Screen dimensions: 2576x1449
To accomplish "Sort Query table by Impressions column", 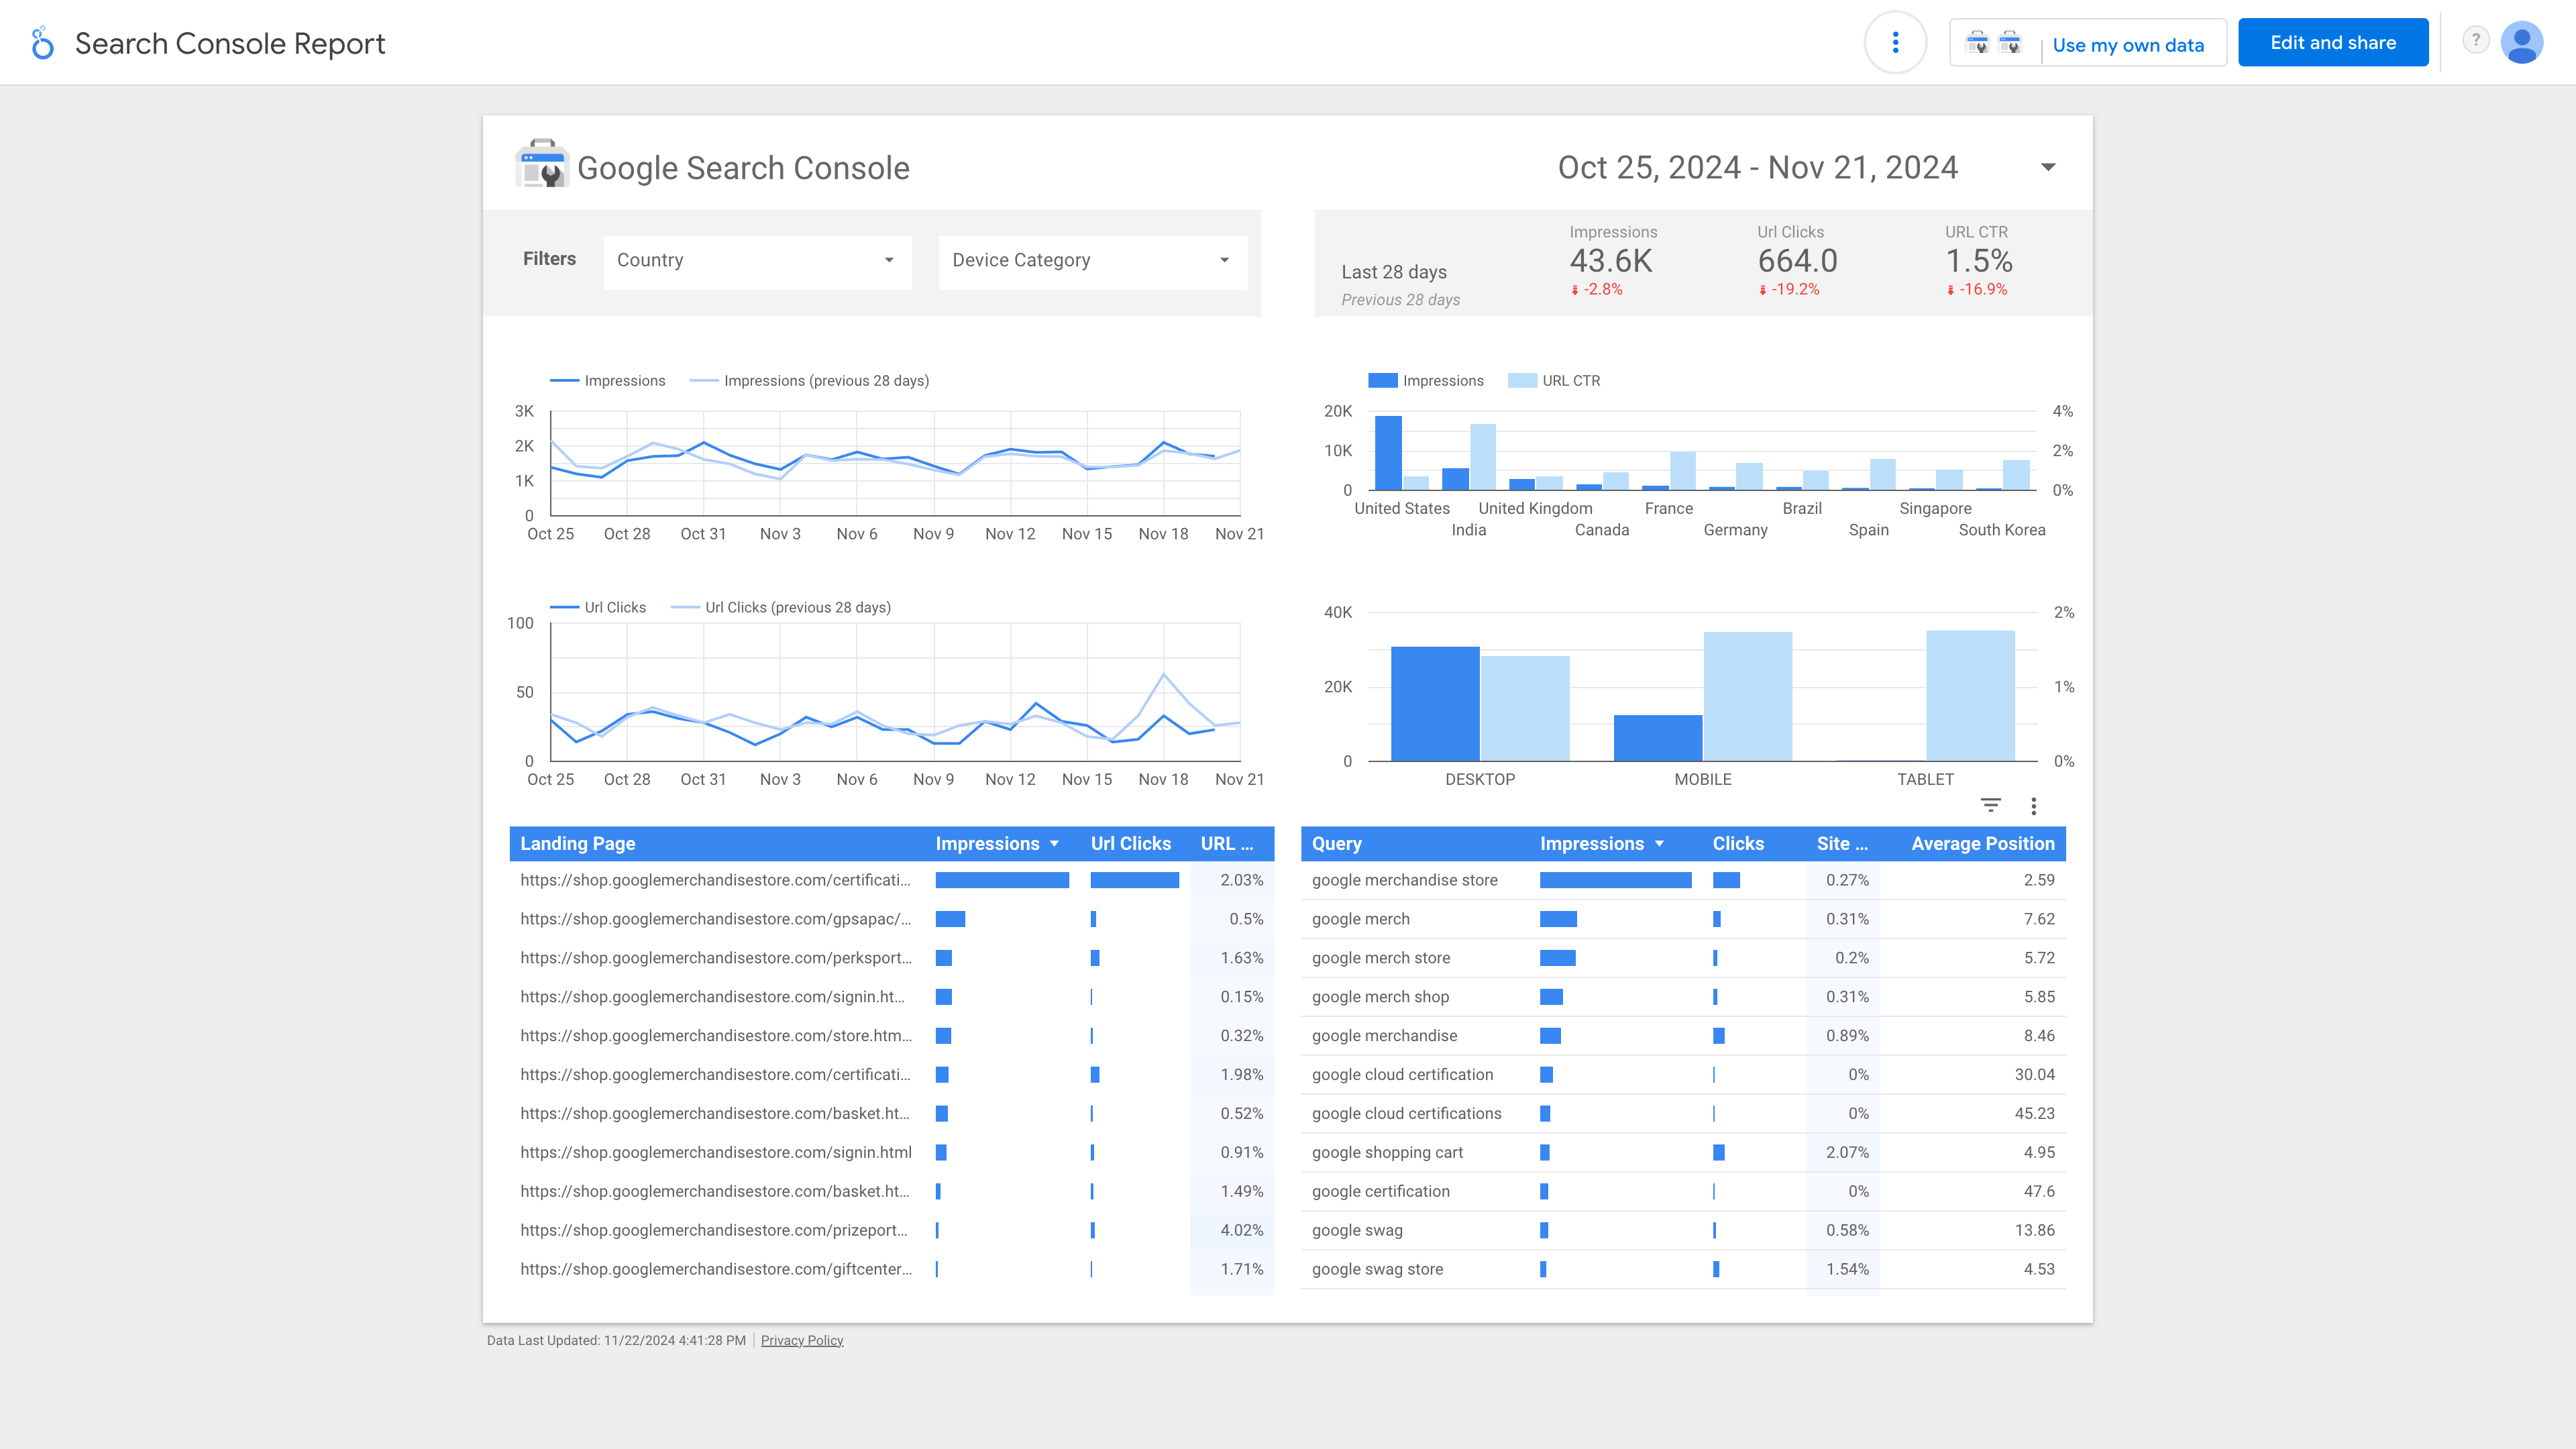I will click(x=1601, y=843).
